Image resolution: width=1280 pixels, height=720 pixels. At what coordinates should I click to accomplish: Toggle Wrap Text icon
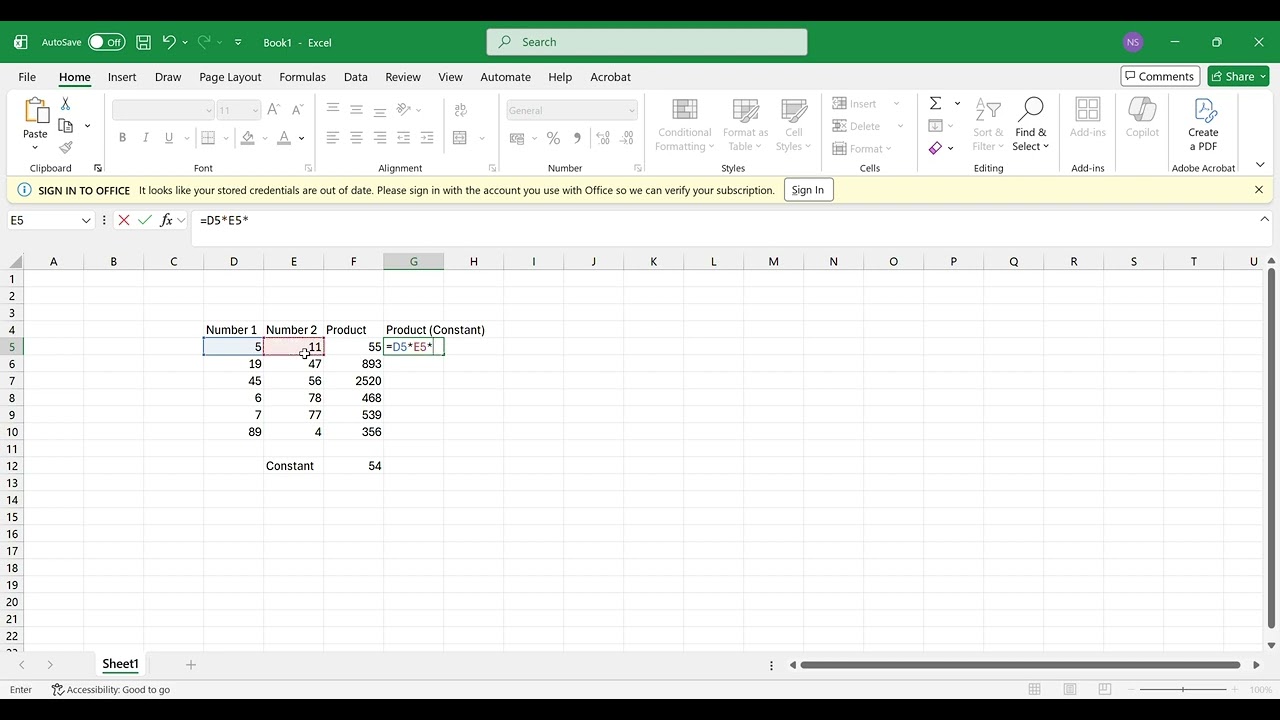pyautogui.click(x=461, y=110)
